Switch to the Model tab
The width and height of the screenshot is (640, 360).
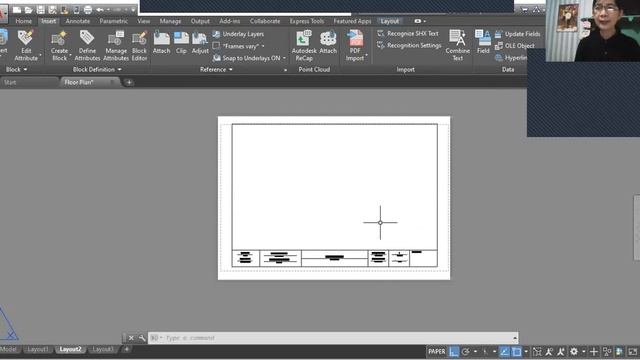(9, 349)
